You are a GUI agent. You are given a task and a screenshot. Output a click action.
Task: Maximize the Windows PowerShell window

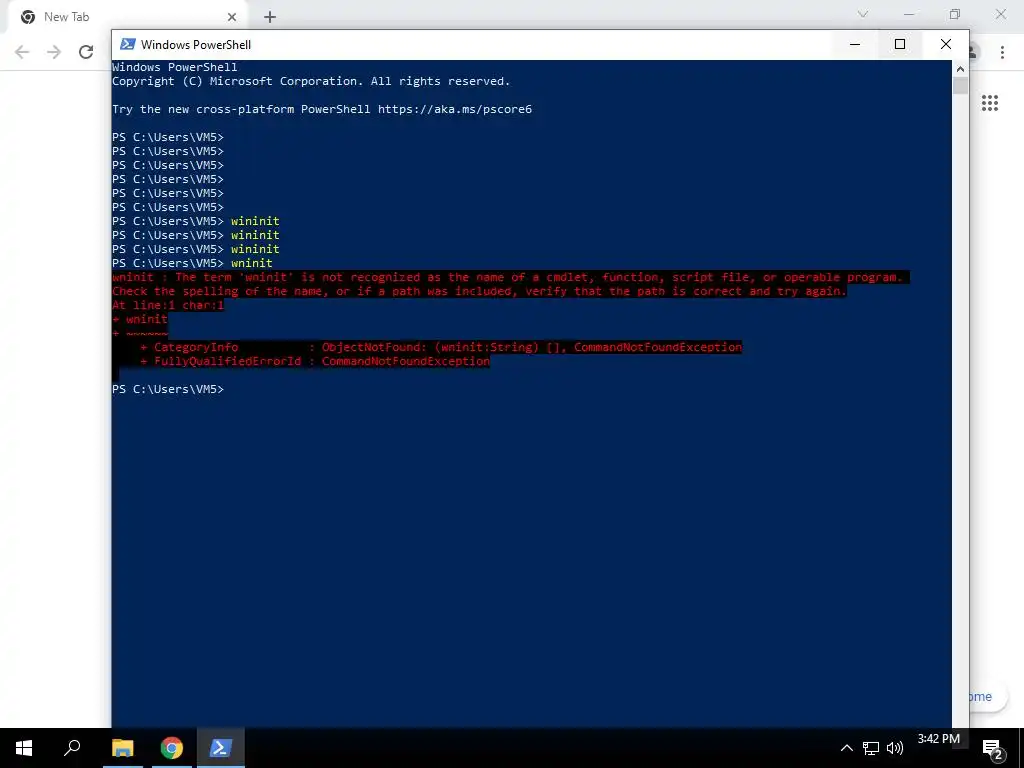pos(899,44)
